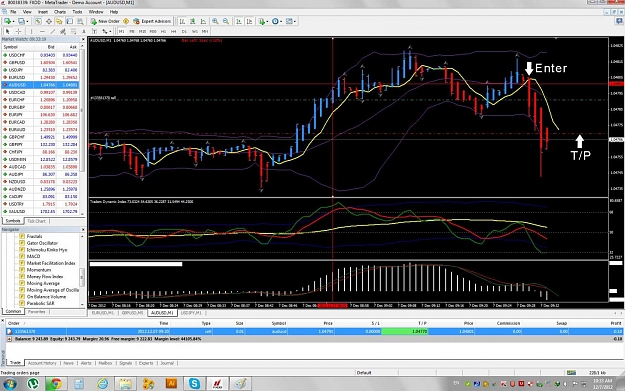
Task: Open the Favorites tab in Navigator
Action: tap(37, 312)
